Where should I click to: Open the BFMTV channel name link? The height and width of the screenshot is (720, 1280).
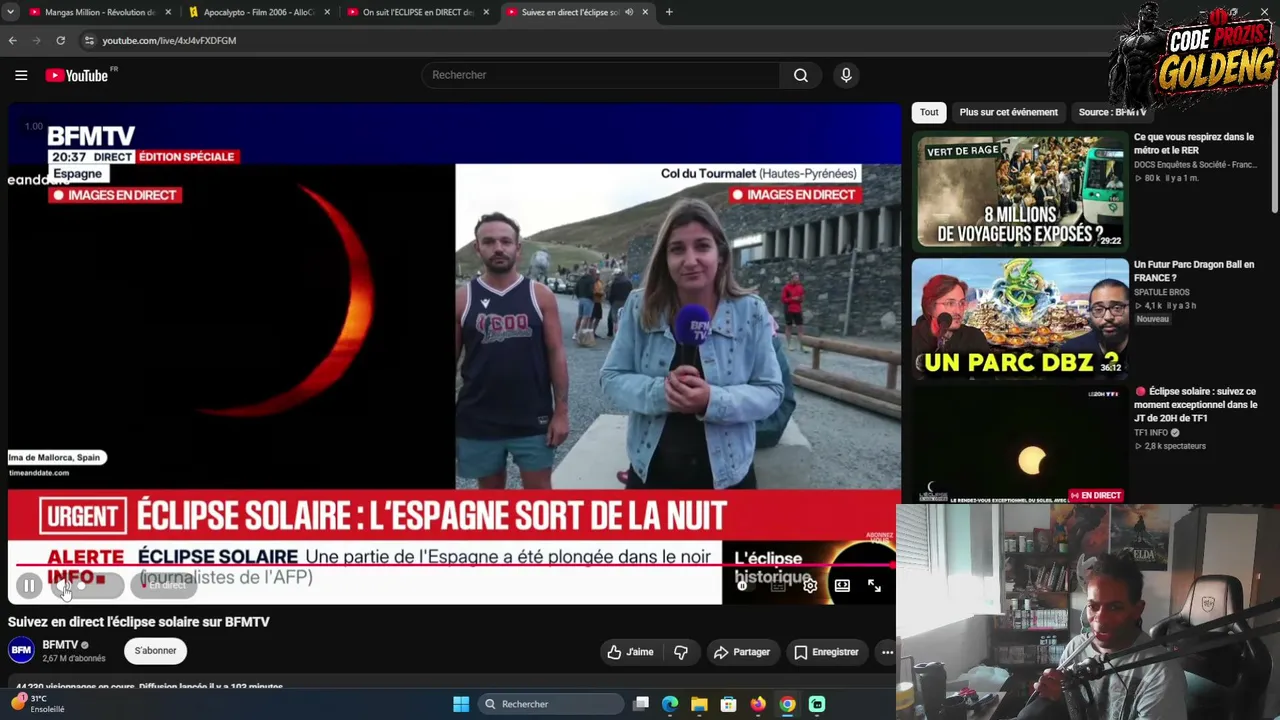(60, 645)
